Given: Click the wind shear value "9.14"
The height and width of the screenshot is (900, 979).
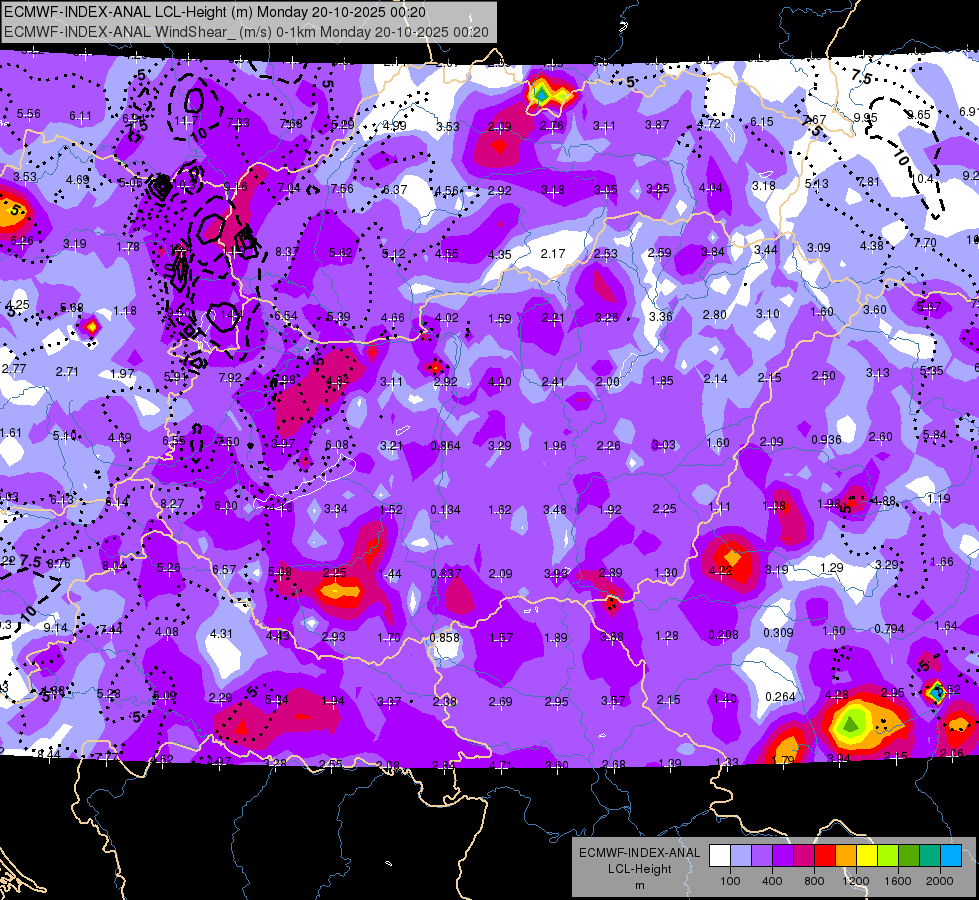Looking at the screenshot, I should [x=55, y=628].
